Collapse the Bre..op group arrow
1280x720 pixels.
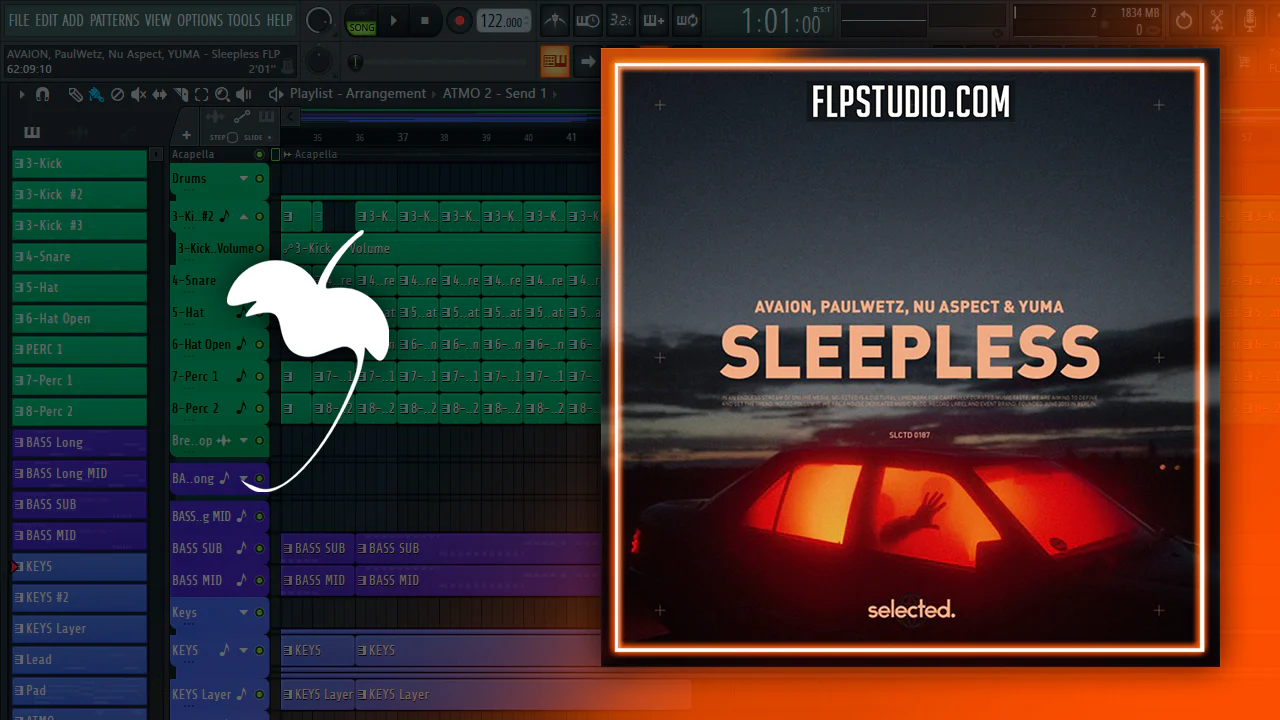click(x=243, y=441)
